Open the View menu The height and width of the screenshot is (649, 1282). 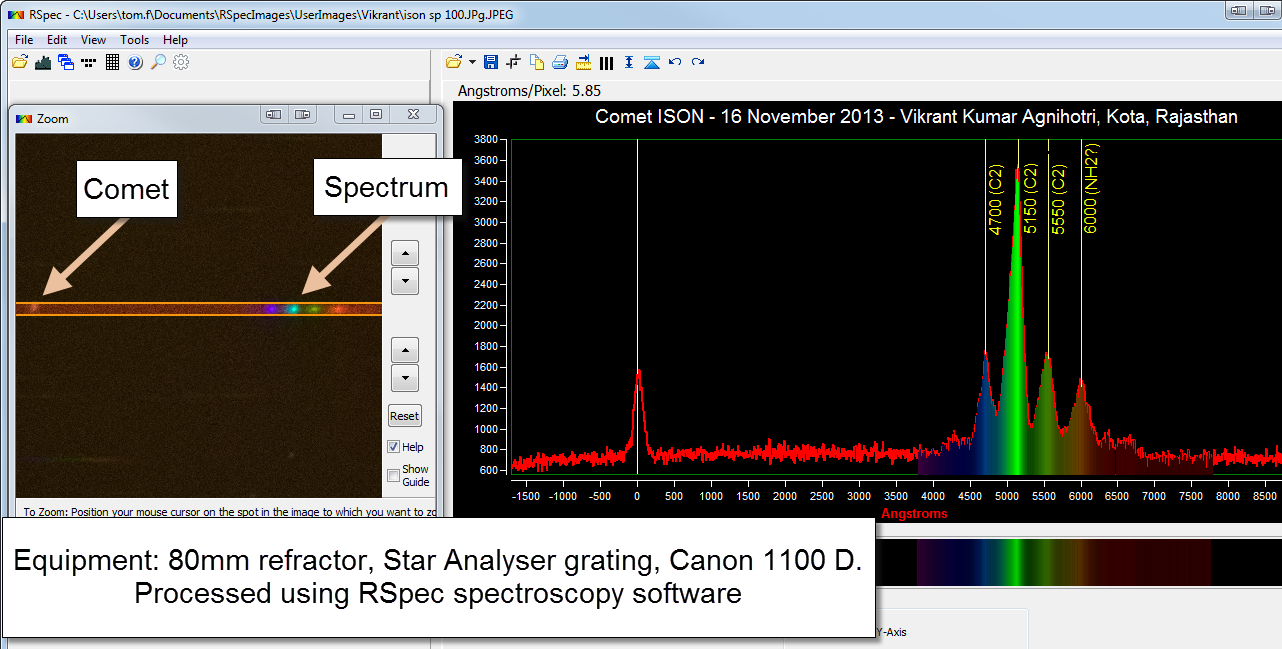(x=93, y=40)
